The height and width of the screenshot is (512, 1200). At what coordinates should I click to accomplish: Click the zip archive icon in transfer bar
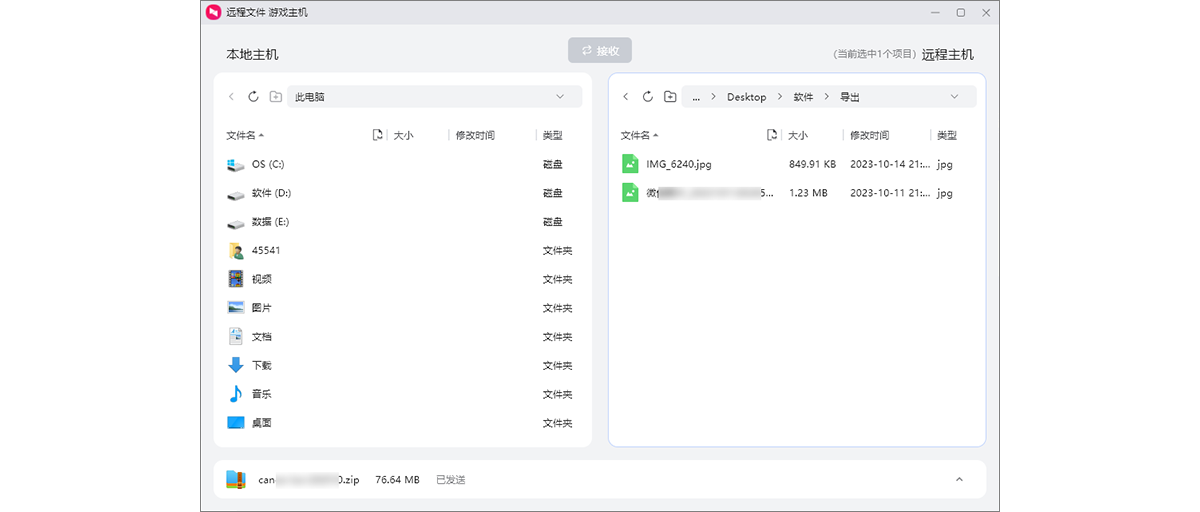pyautogui.click(x=236, y=480)
